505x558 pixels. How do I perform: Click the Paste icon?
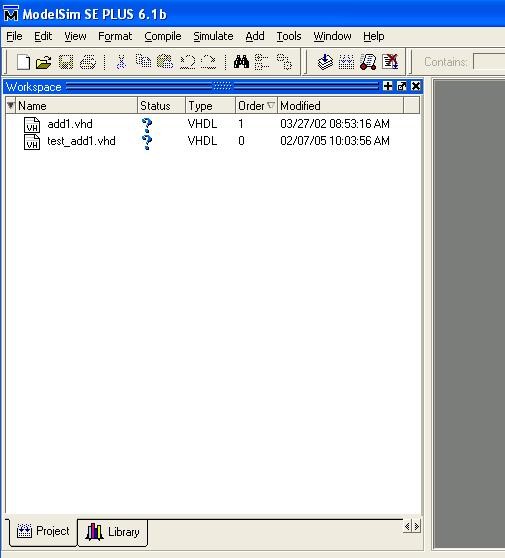point(165,62)
